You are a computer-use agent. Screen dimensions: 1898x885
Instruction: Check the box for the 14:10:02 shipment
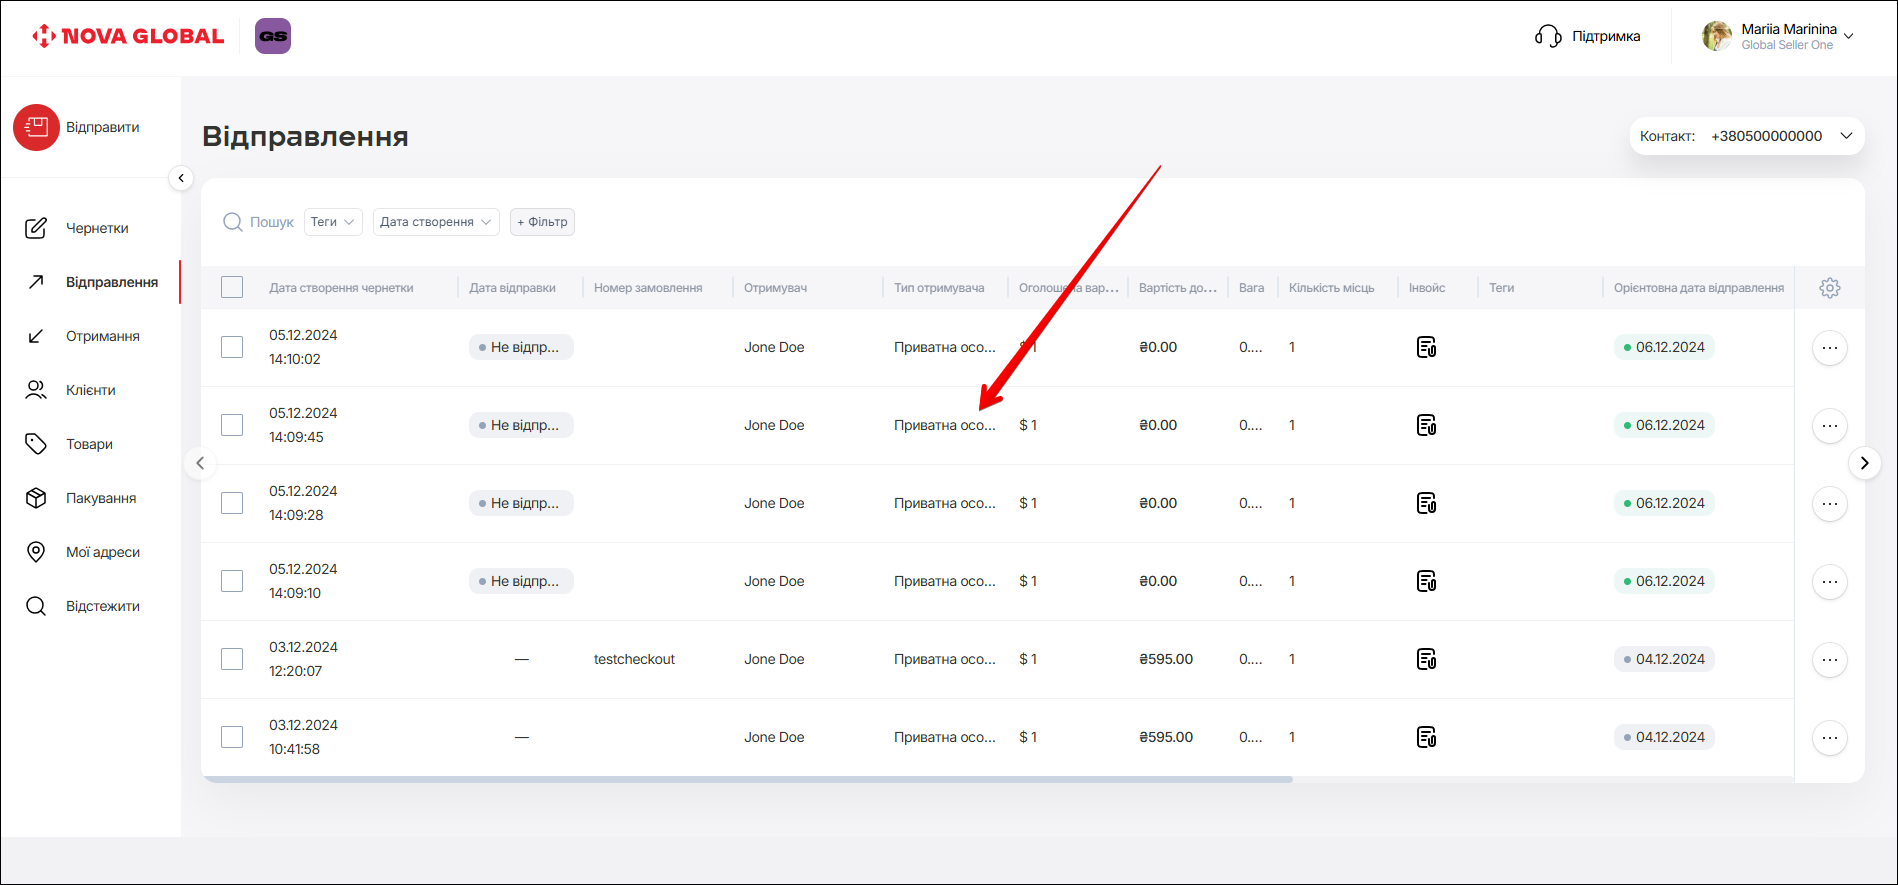pyautogui.click(x=232, y=348)
